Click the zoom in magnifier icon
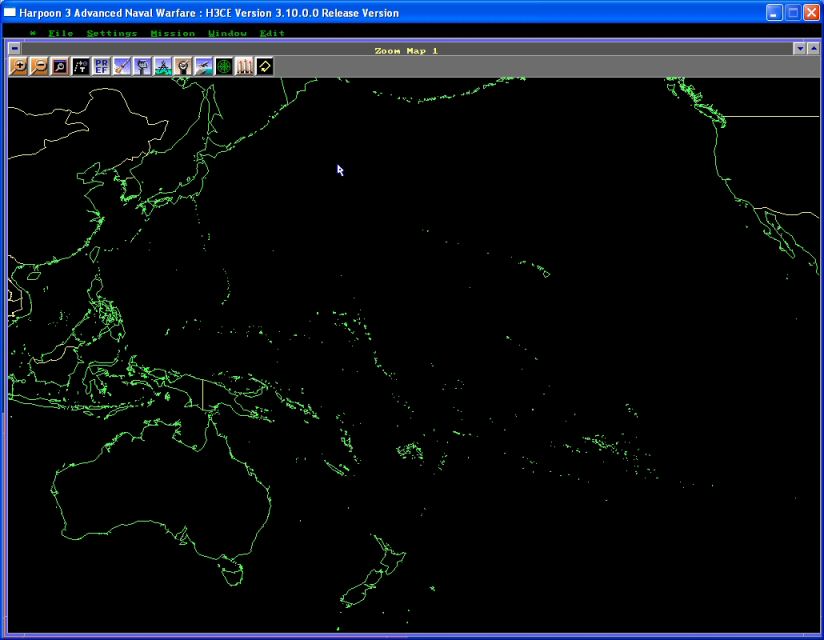Viewport: 824px width, 640px height. click(18, 67)
